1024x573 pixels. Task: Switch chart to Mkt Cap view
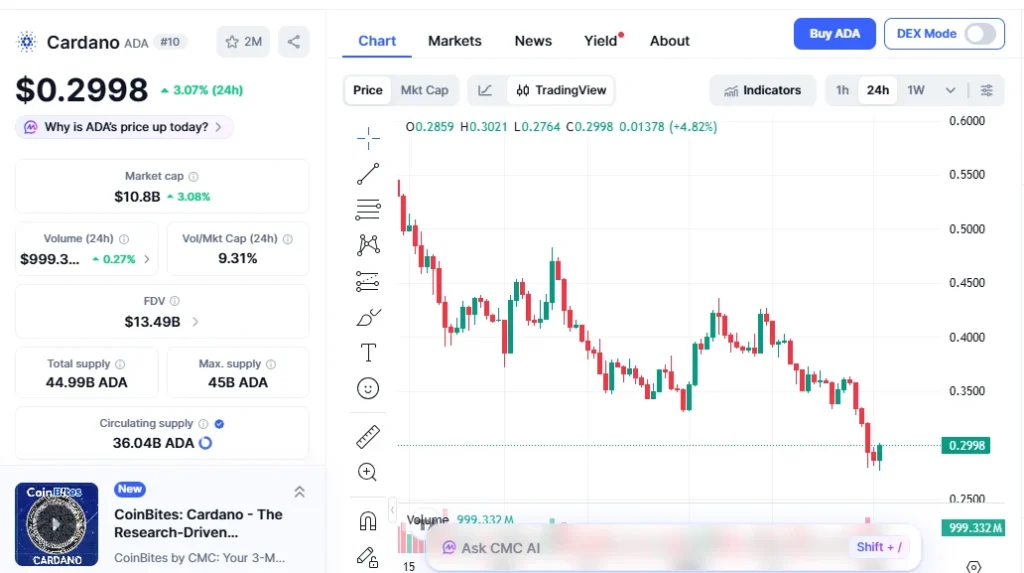pyautogui.click(x=424, y=90)
